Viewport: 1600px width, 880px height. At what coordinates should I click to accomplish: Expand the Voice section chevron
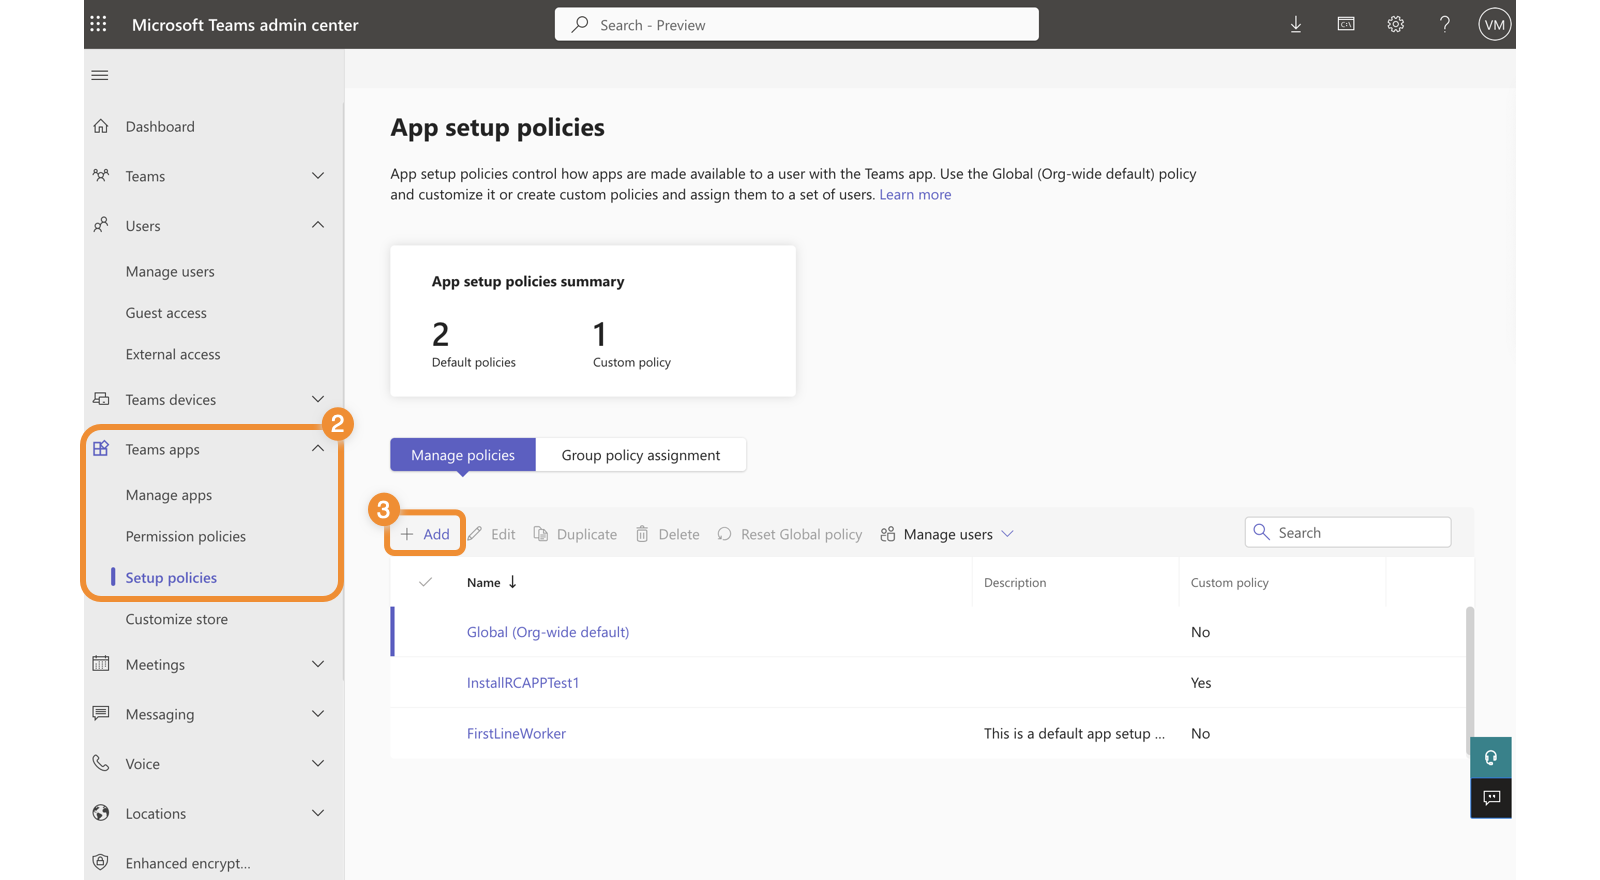pos(318,763)
